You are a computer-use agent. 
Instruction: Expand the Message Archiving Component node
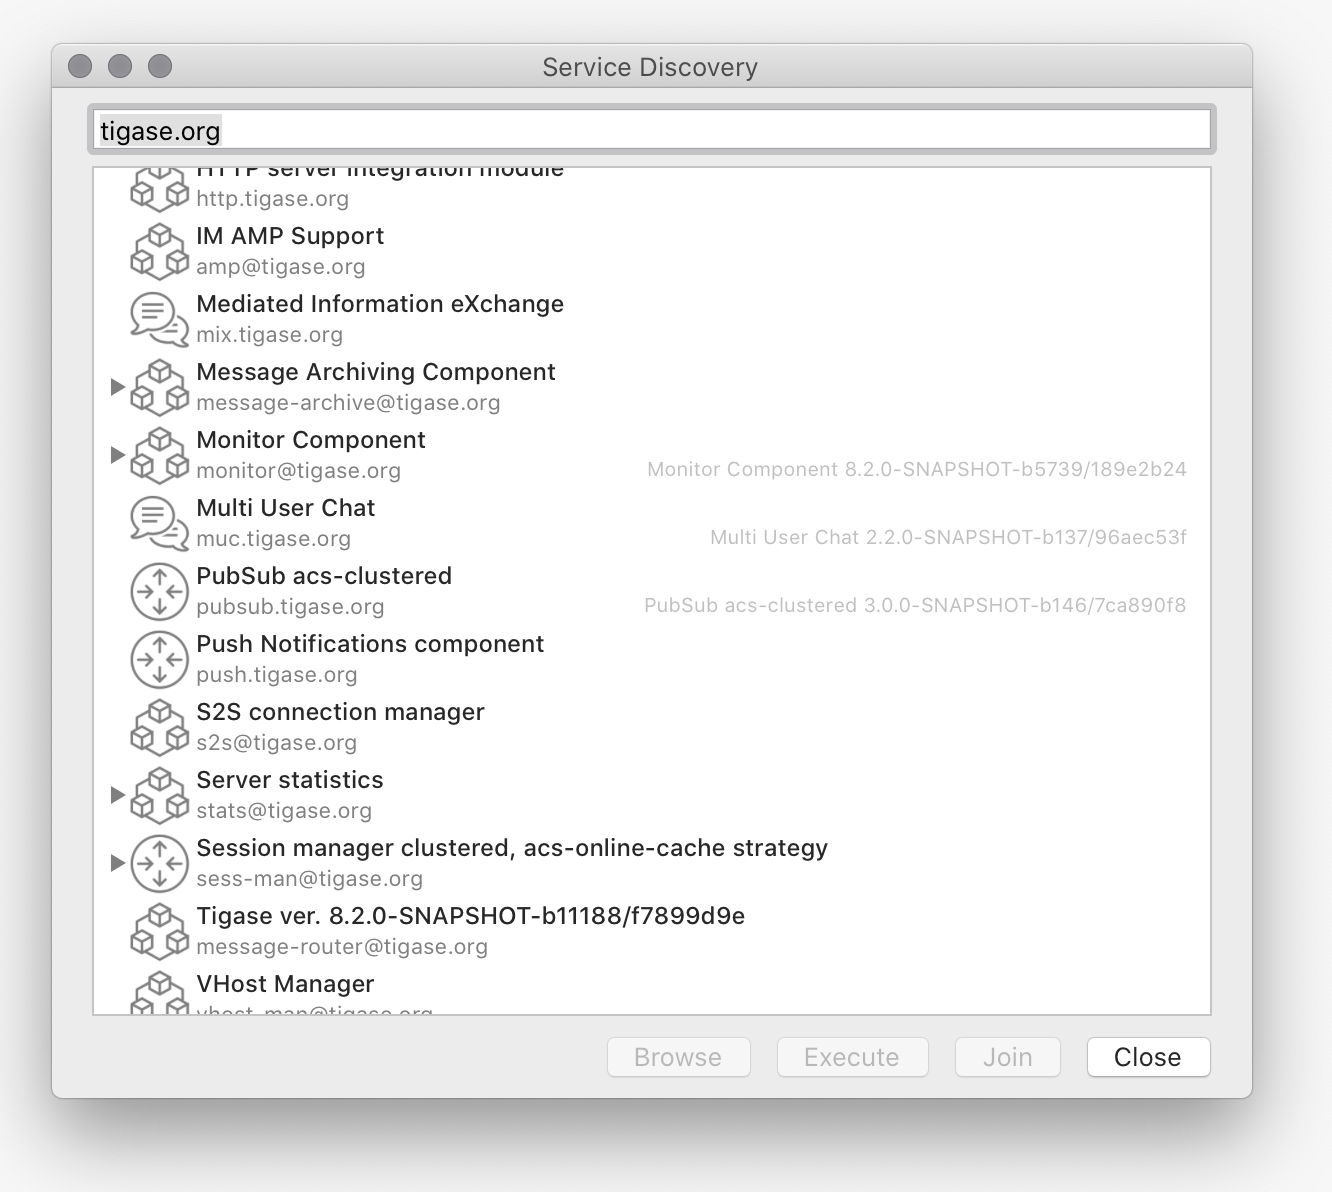pos(117,386)
